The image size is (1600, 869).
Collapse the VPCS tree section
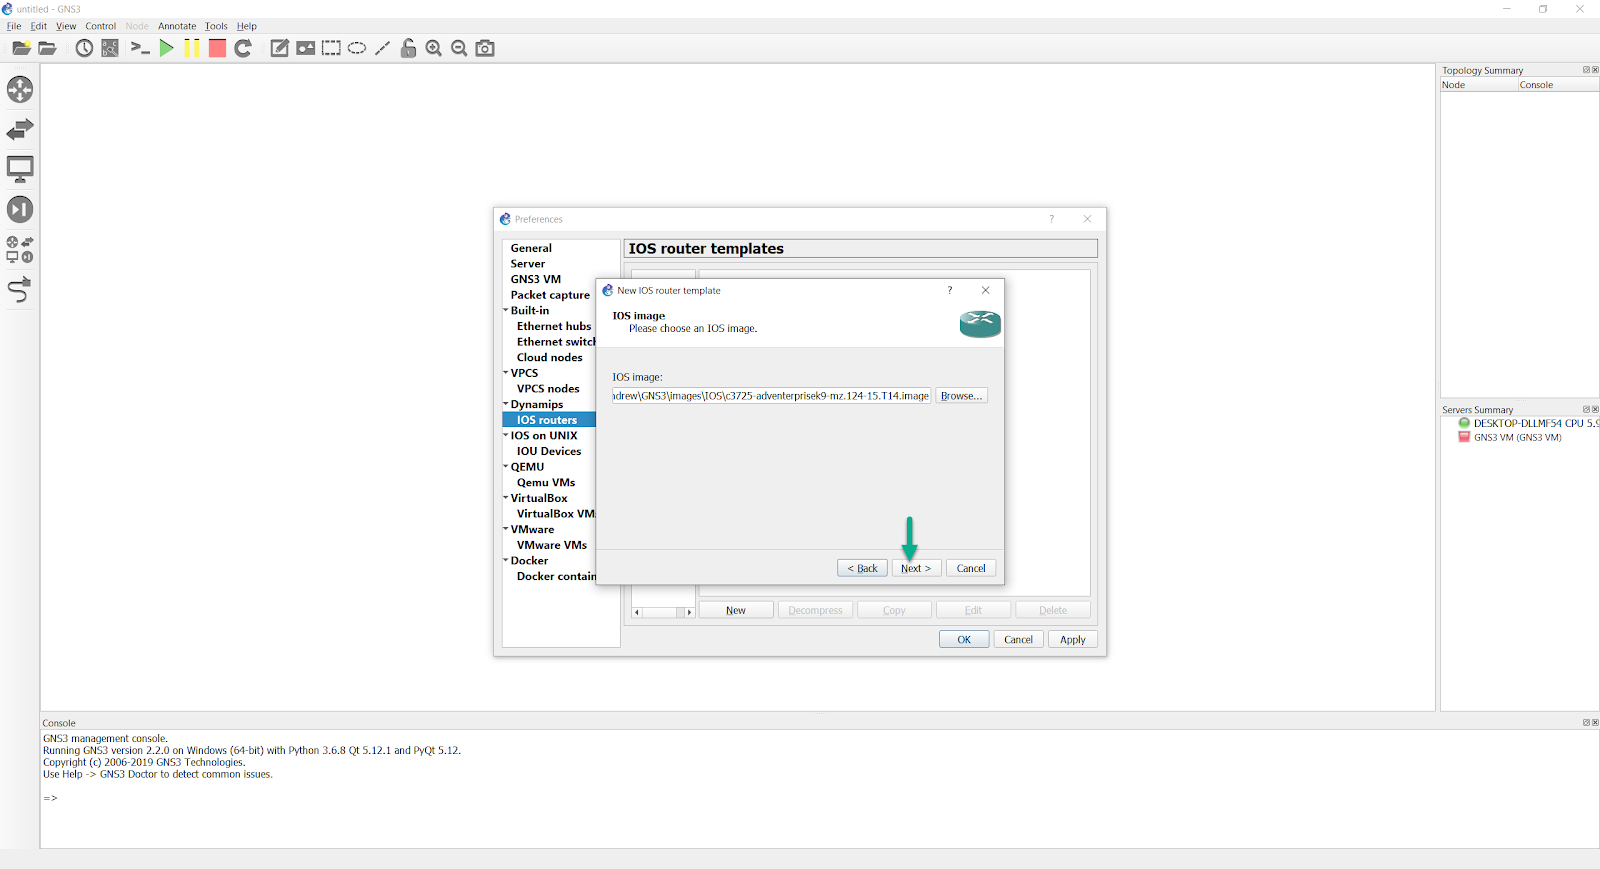(x=506, y=373)
